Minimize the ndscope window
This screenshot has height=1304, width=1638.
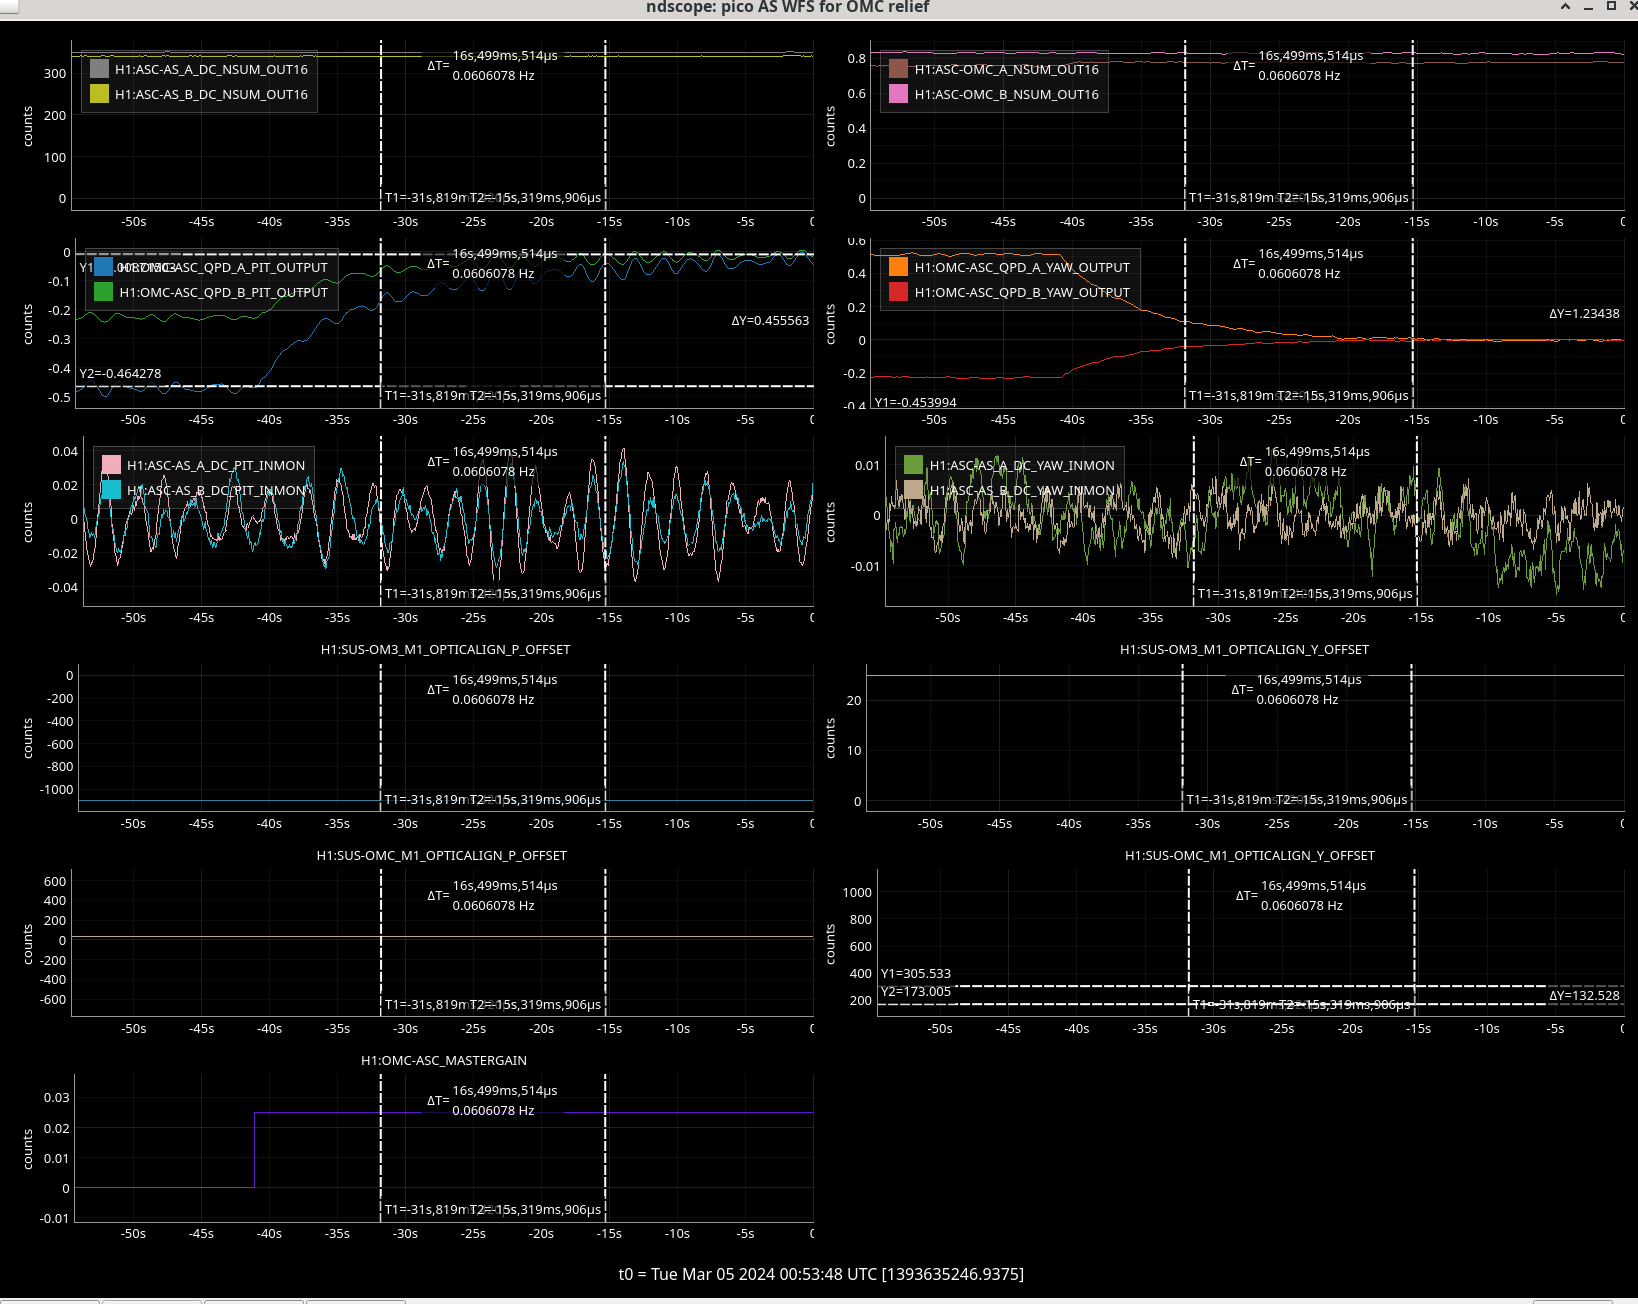point(1588,7)
